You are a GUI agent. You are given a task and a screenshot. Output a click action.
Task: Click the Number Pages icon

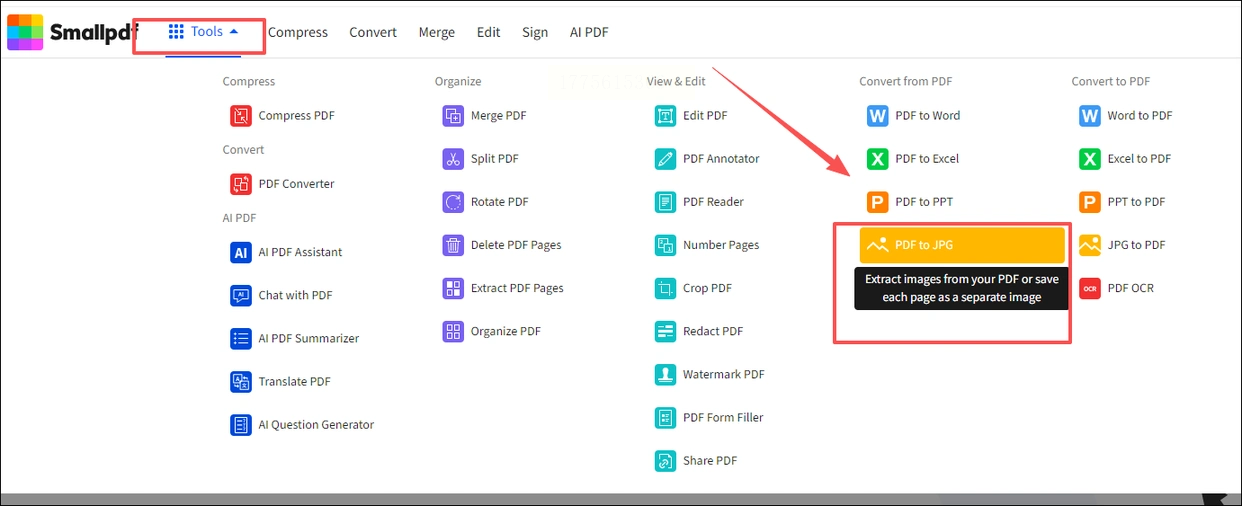click(665, 245)
